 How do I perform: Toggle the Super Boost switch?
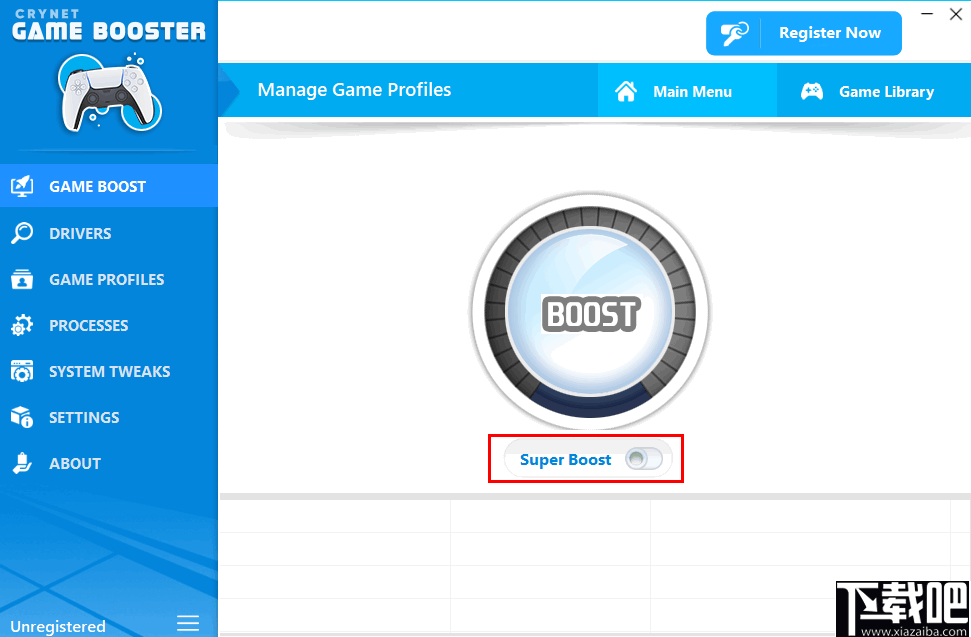[x=644, y=459]
